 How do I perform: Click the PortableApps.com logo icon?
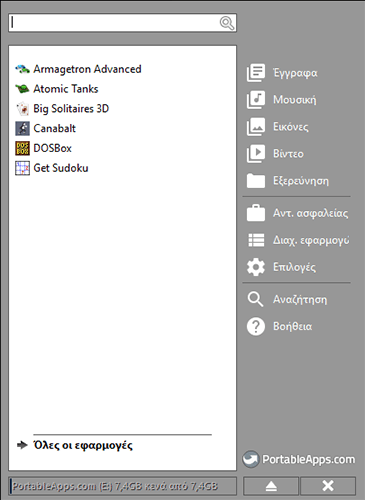pos(251,459)
